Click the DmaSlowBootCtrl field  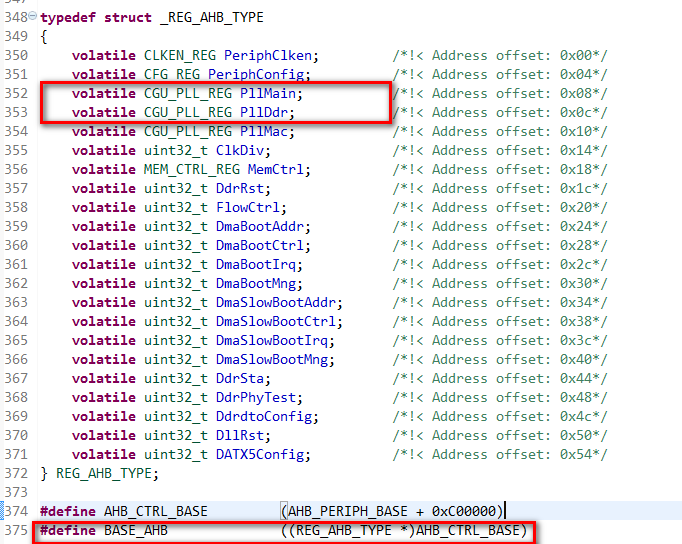pos(276,321)
